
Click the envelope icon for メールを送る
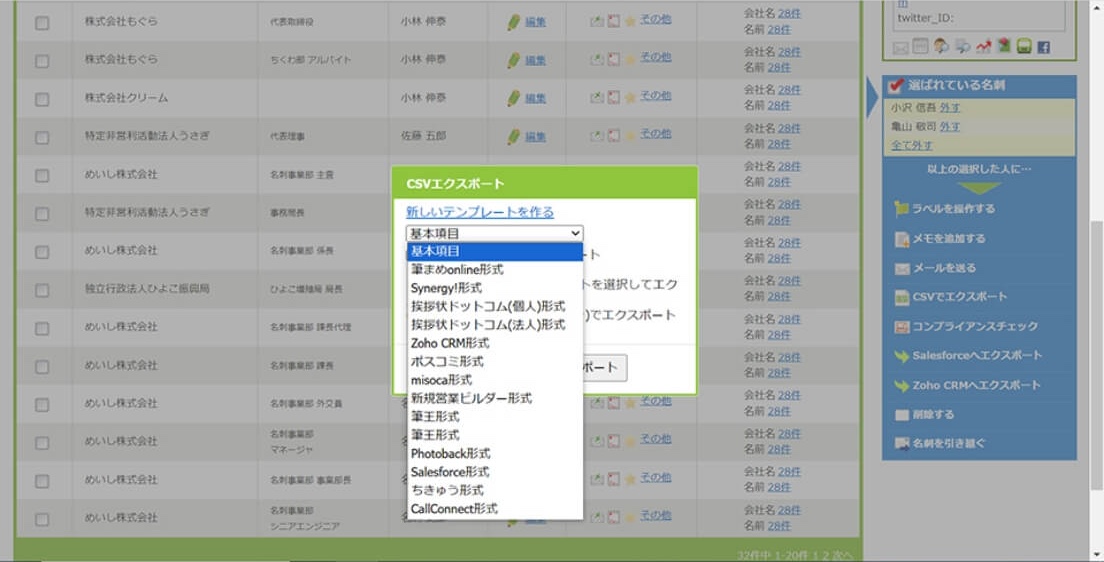click(x=901, y=268)
